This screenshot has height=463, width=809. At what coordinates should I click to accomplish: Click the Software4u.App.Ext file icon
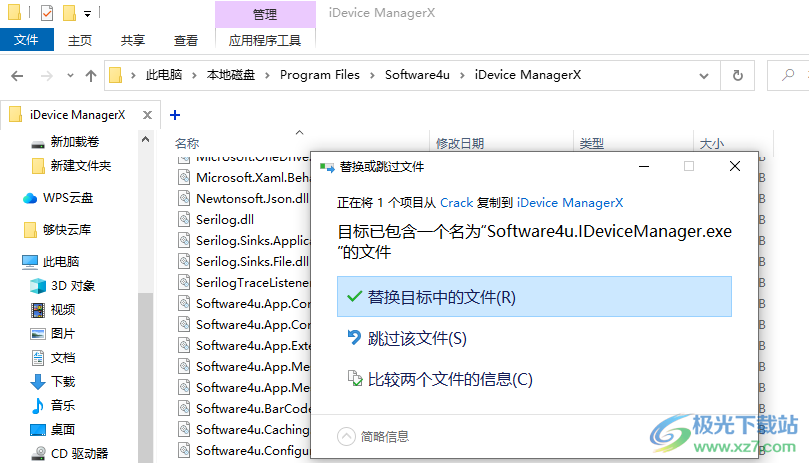[184, 345]
